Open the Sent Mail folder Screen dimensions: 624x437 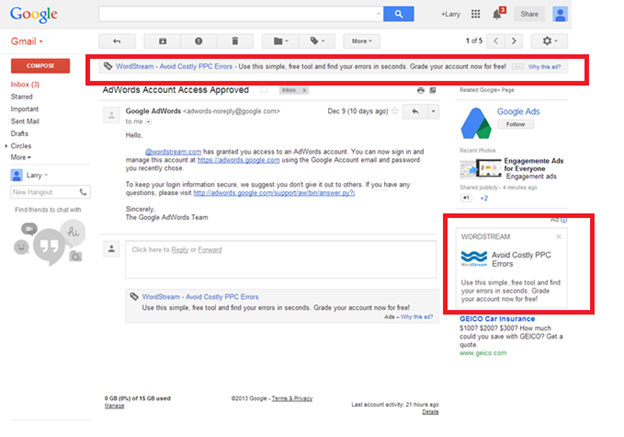(x=25, y=121)
